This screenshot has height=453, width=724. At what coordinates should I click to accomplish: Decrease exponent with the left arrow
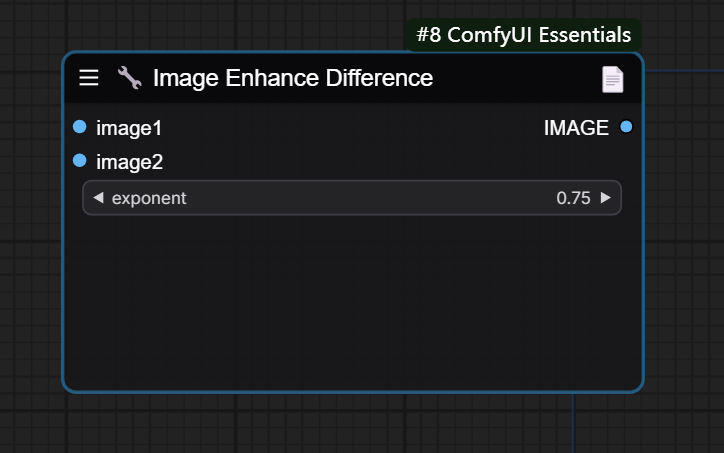(x=98, y=198)
